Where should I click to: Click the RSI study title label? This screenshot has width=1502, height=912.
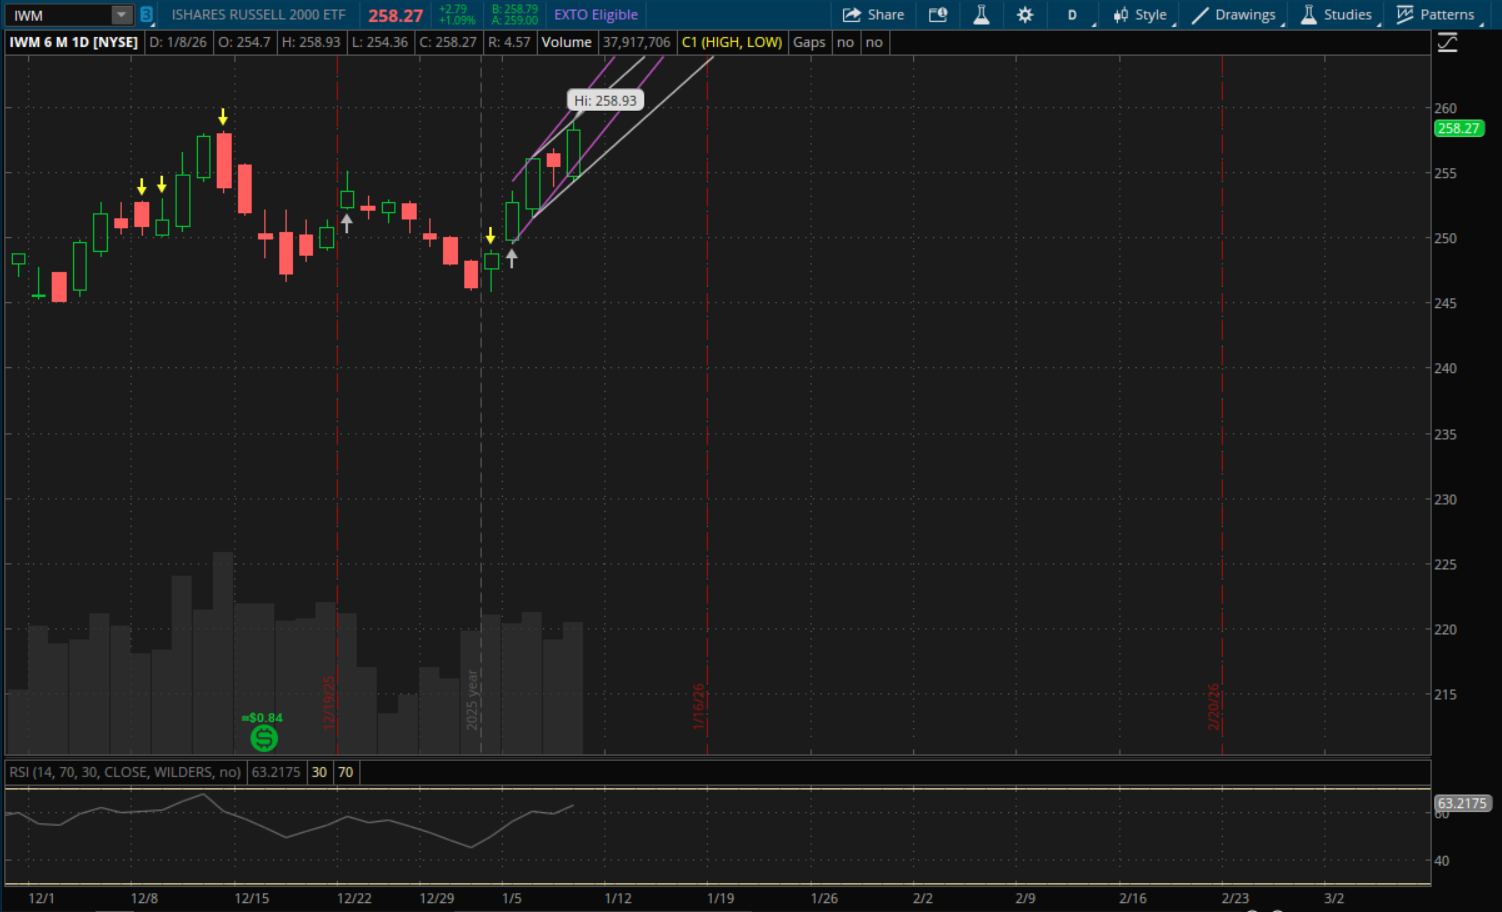click(x=125, y=772)
